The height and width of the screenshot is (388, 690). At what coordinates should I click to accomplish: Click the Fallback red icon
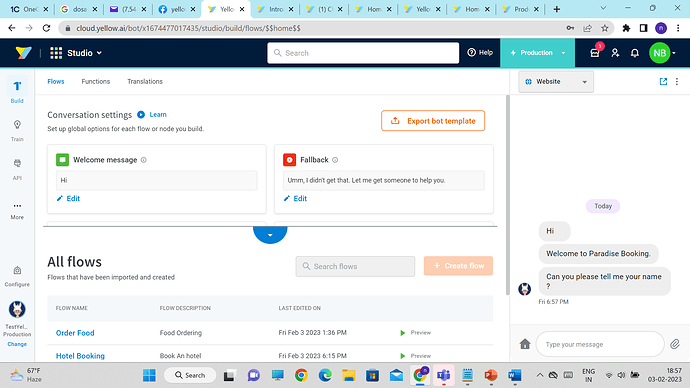[290, 160]
